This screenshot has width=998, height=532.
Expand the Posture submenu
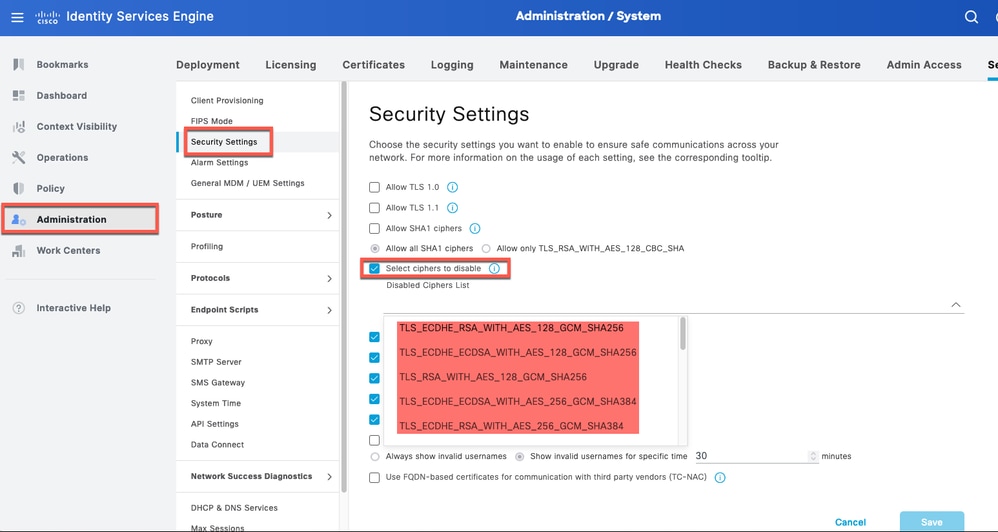pyautogui.click(x=329, y=215)
